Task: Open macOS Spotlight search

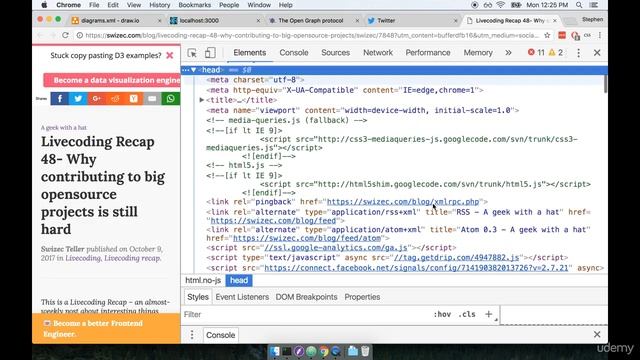Action: (579, 5)
